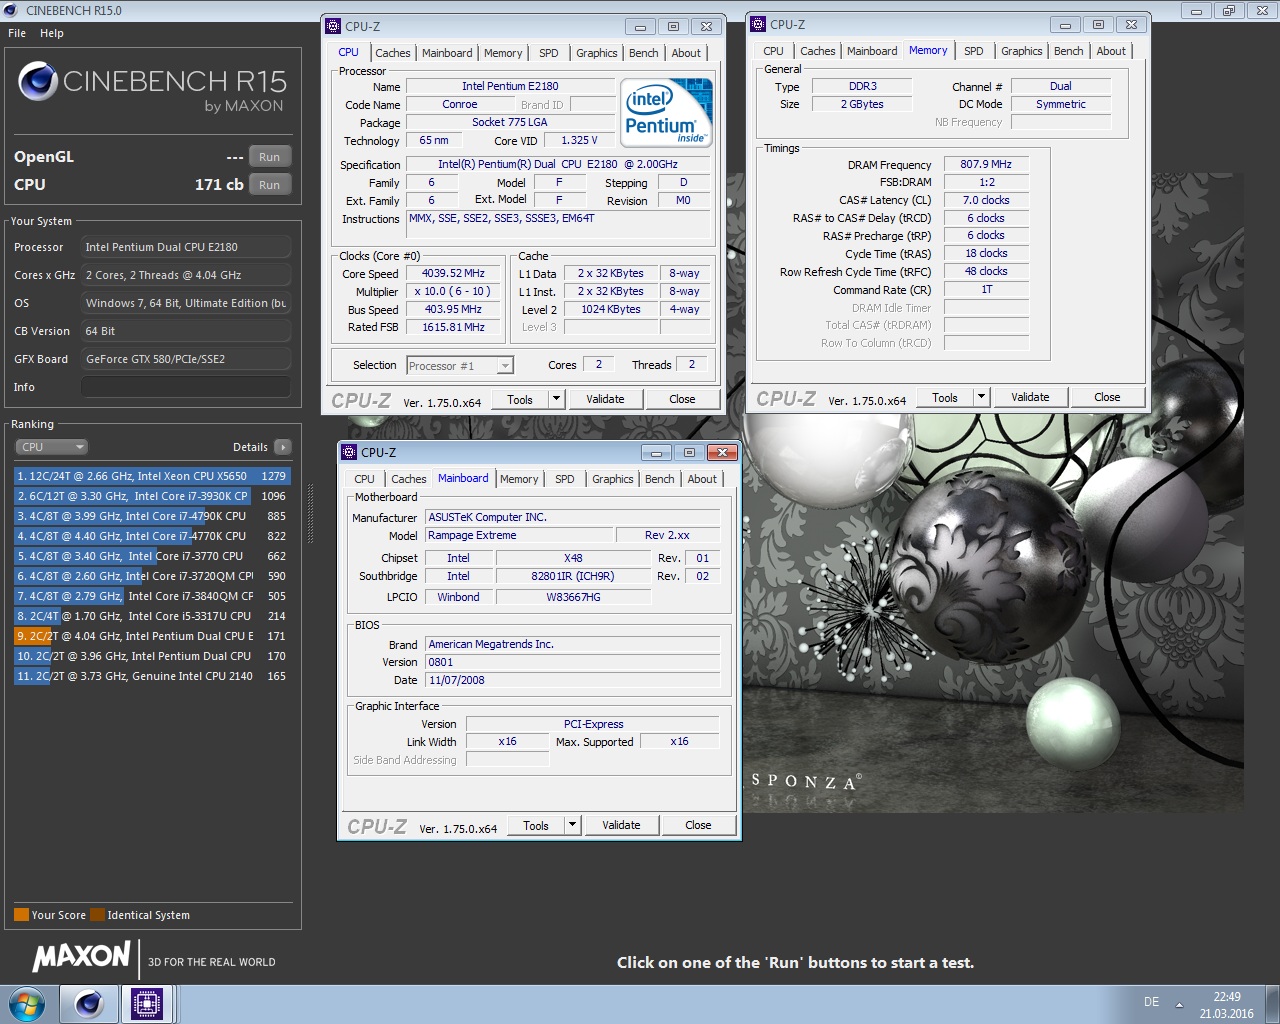Image resolution: width=1280 pixels, height=1024 pixels.
Task: Click Validate in the Mainboard window
Action: point(621,825)
